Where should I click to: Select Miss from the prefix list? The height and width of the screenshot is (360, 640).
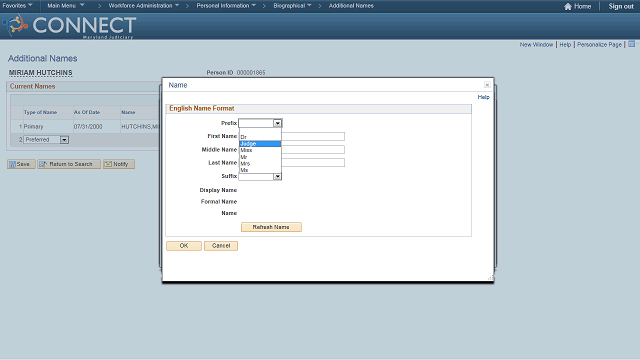pyautogui.click(x=260, y=150)
